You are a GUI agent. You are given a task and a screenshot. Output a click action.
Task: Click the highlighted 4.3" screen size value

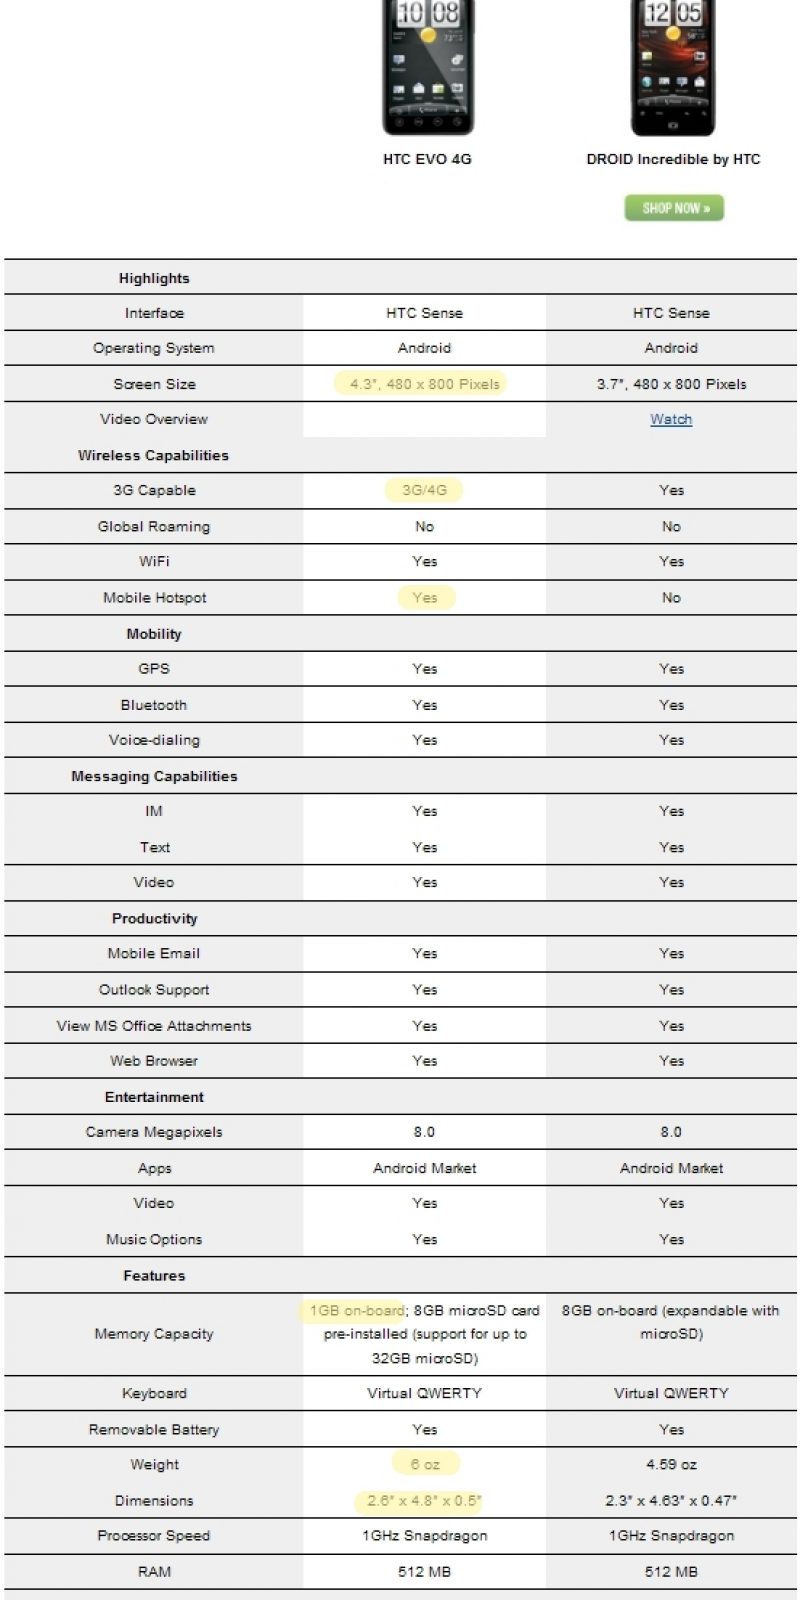point(424,384)
